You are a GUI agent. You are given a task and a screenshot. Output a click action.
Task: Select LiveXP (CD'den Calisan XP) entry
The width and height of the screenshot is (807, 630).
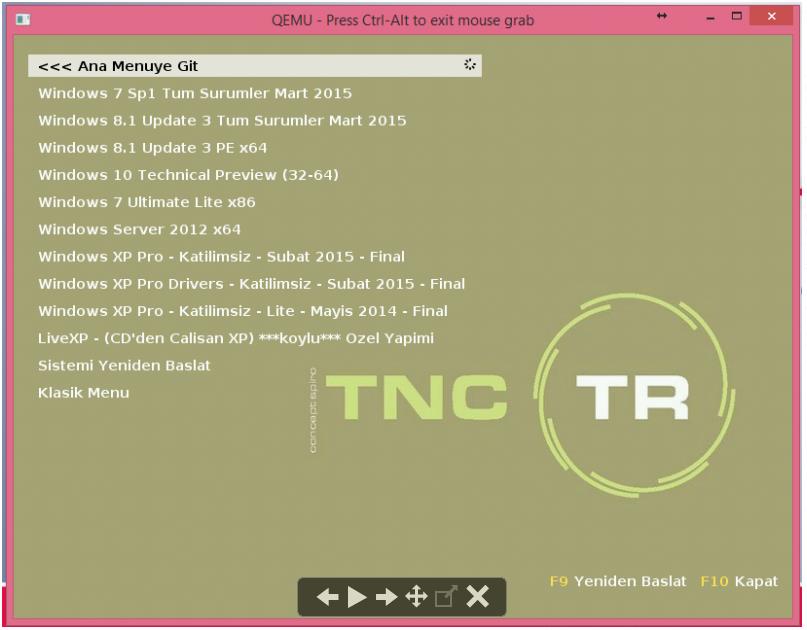coord(236,338)
